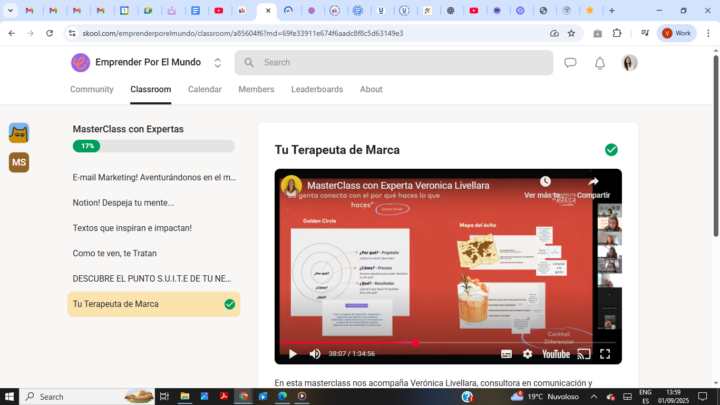
Task: Open the user profile avatar menu
Action: pyautogui.click(x=629, y=63)
